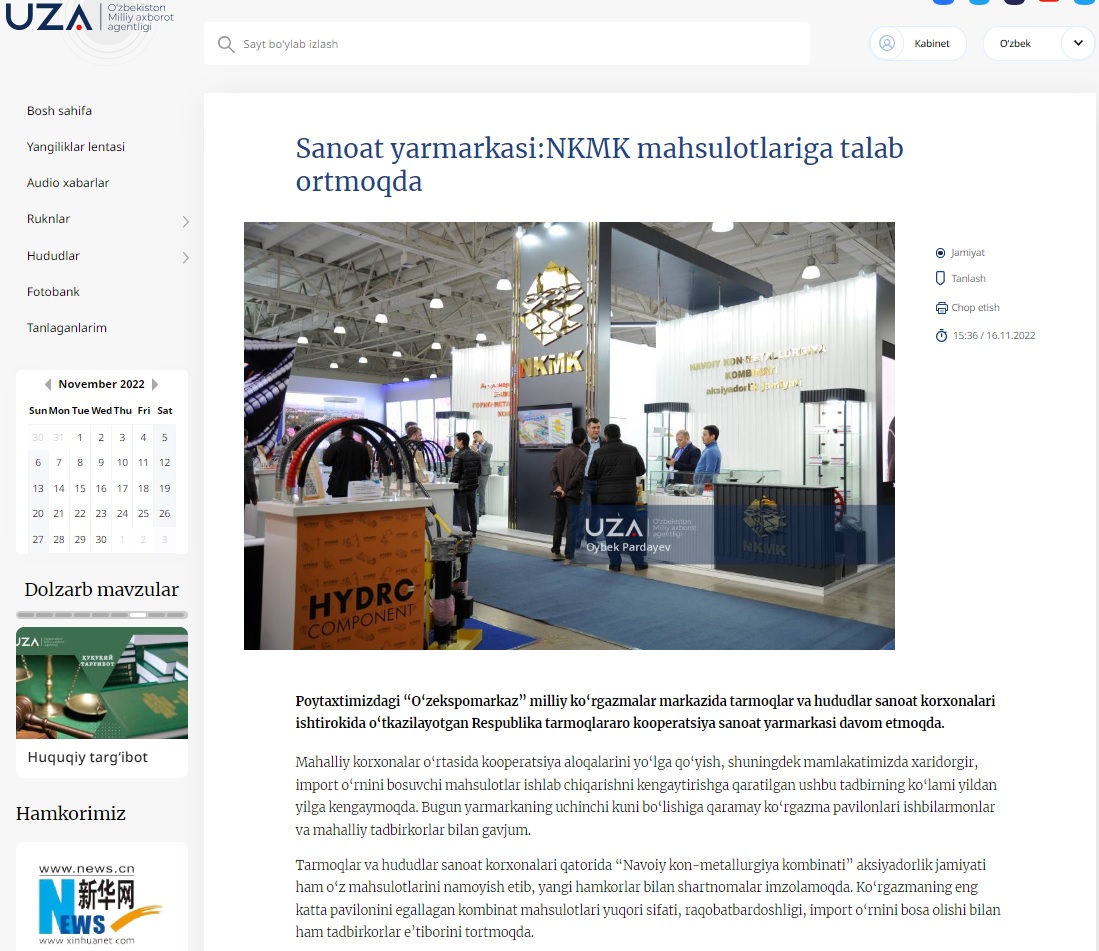Go to next month in calendar
The width and height of the screenshot is (1099, 951).
tap(155, 384)
